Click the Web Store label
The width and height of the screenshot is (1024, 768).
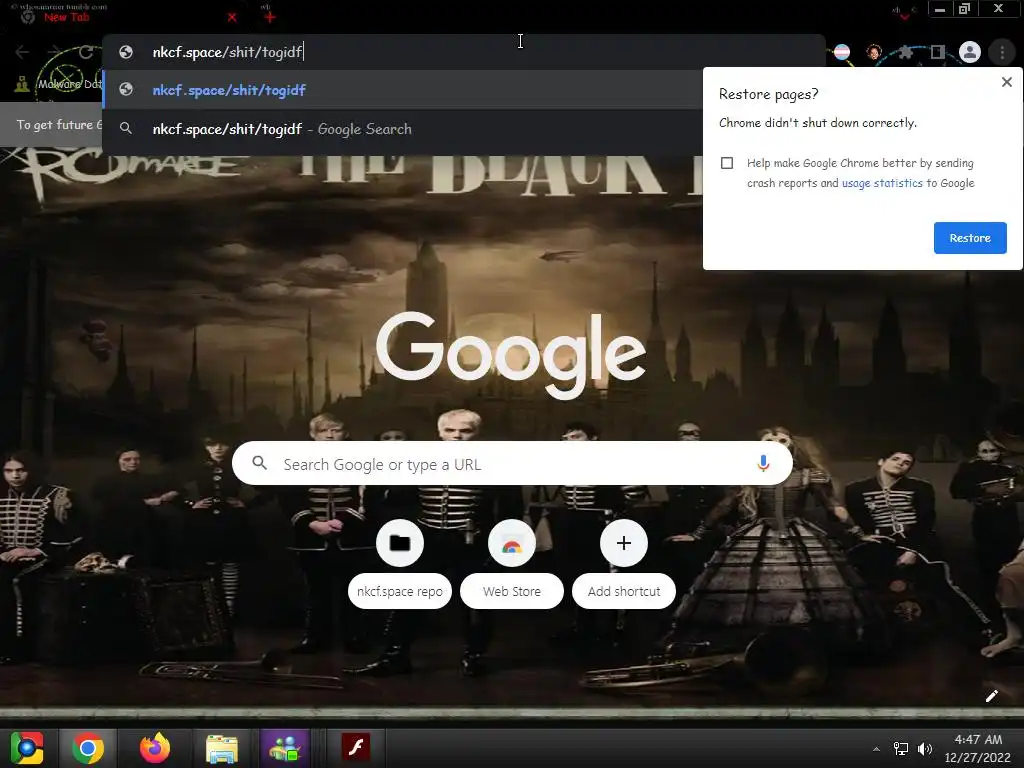(511, 591)
